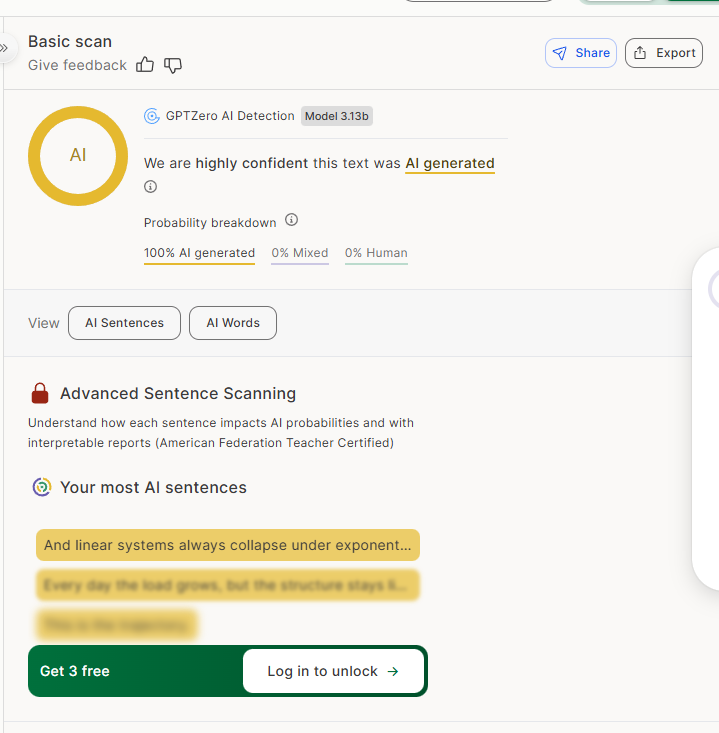Screen dimensions: 719x733
Task: Export the scan report
Action: coord(664,53)
